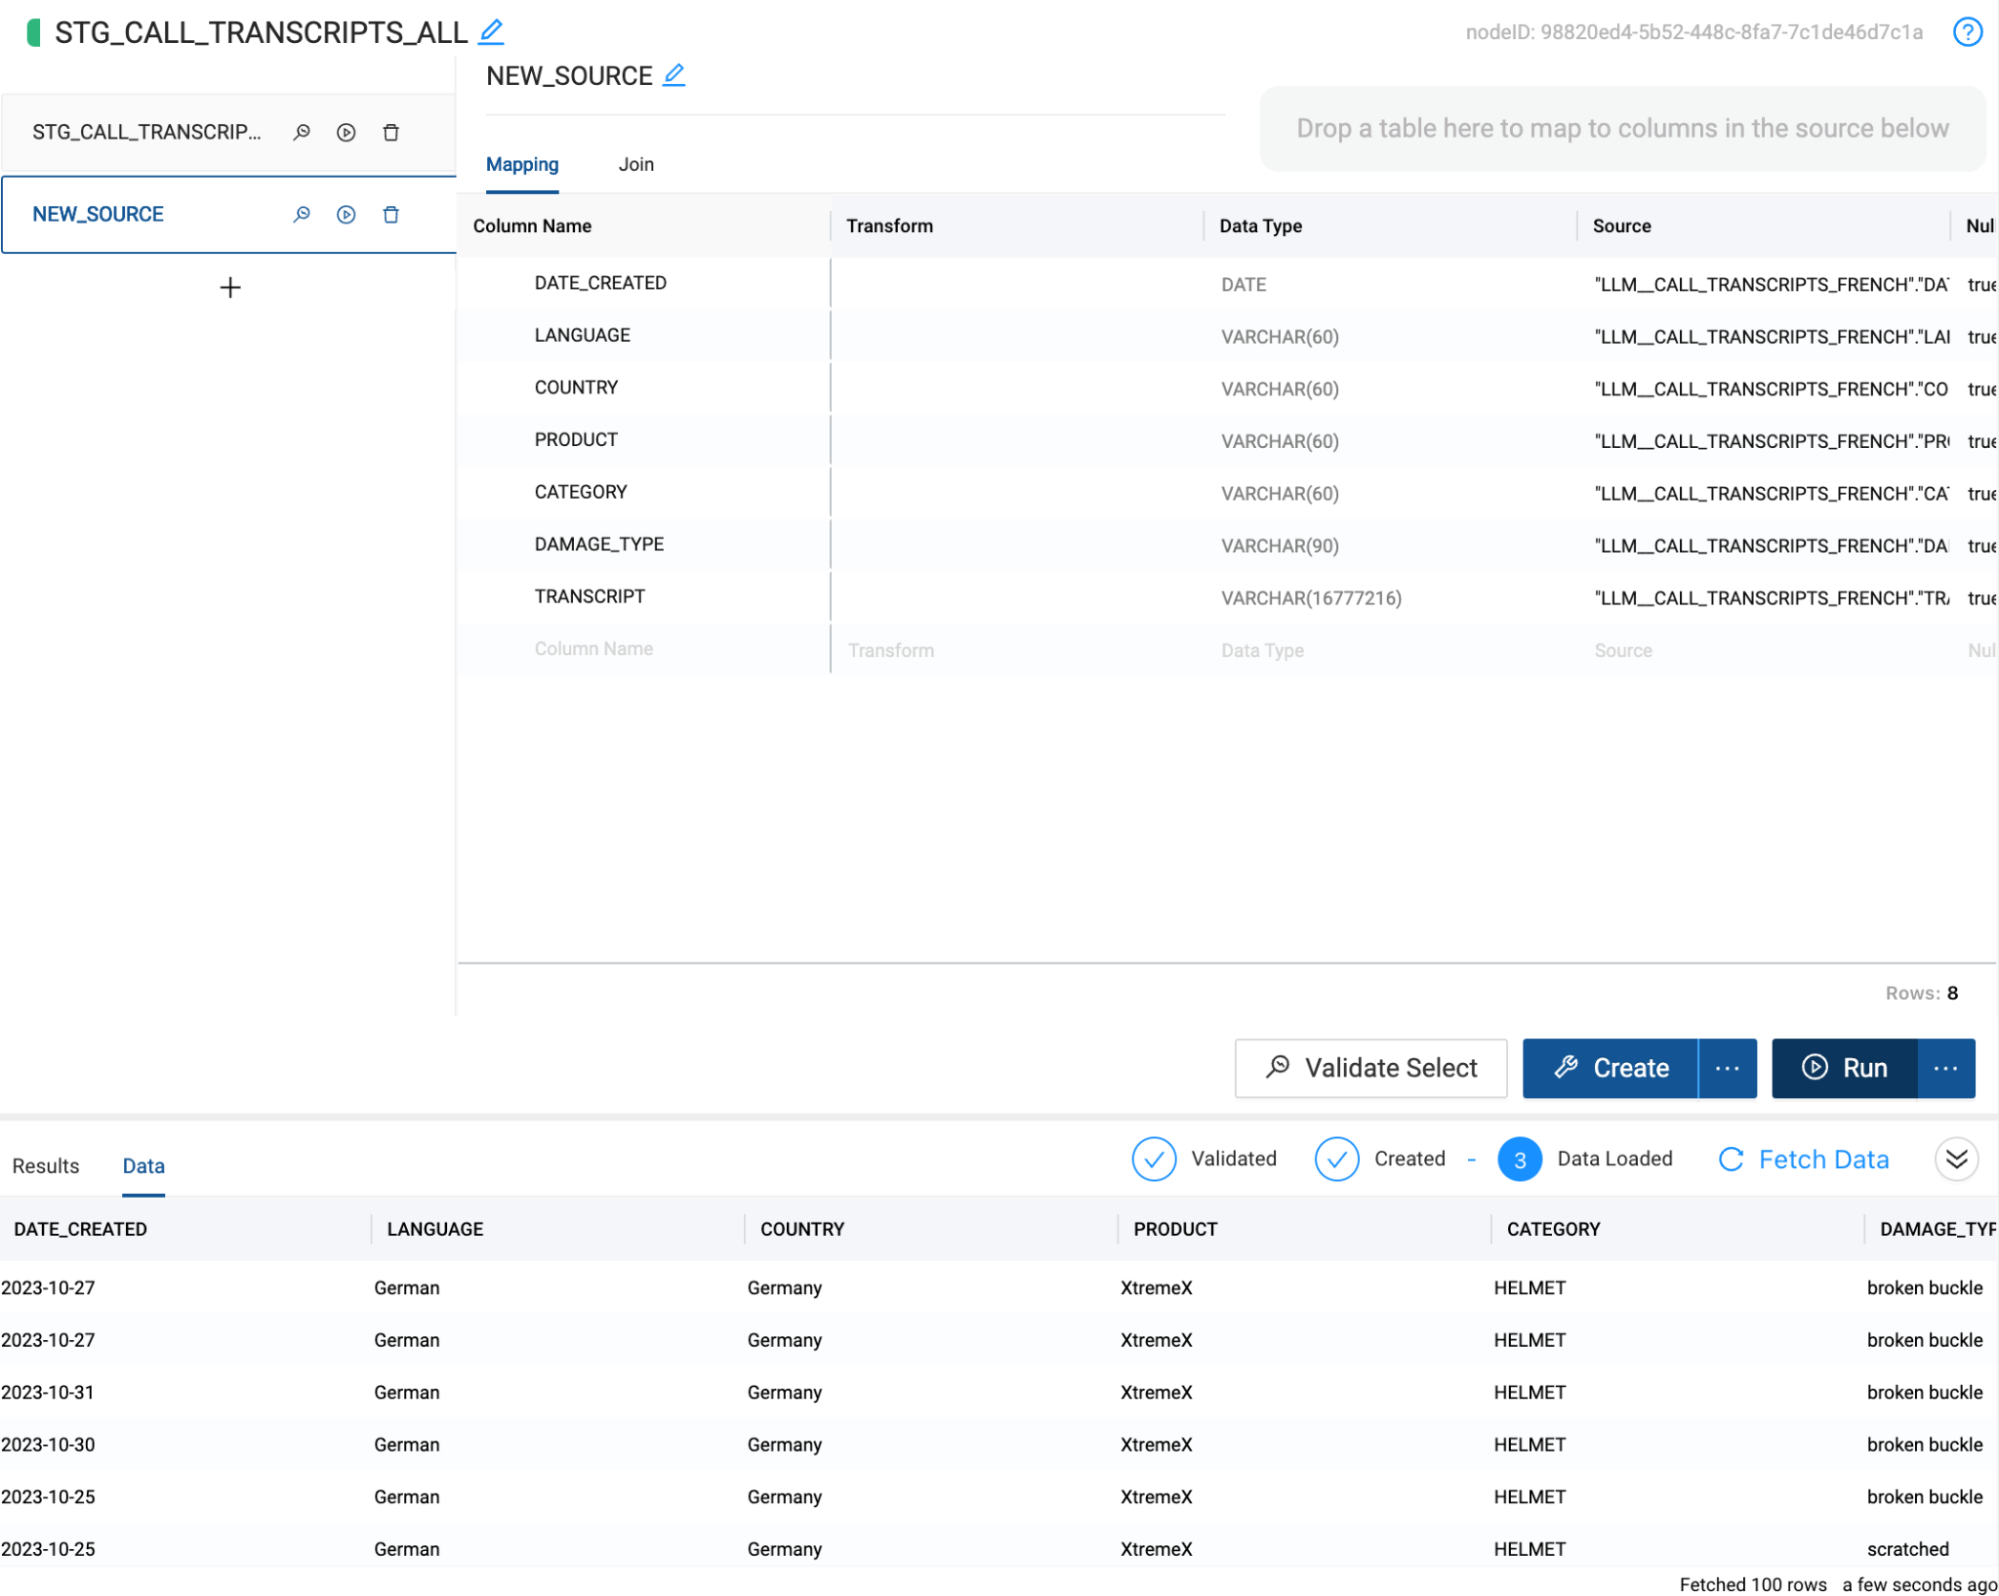This screenshot has width=1999, height=1596.
Task: Click the Created status check icon
Action: click(x=1337, y=1159)
